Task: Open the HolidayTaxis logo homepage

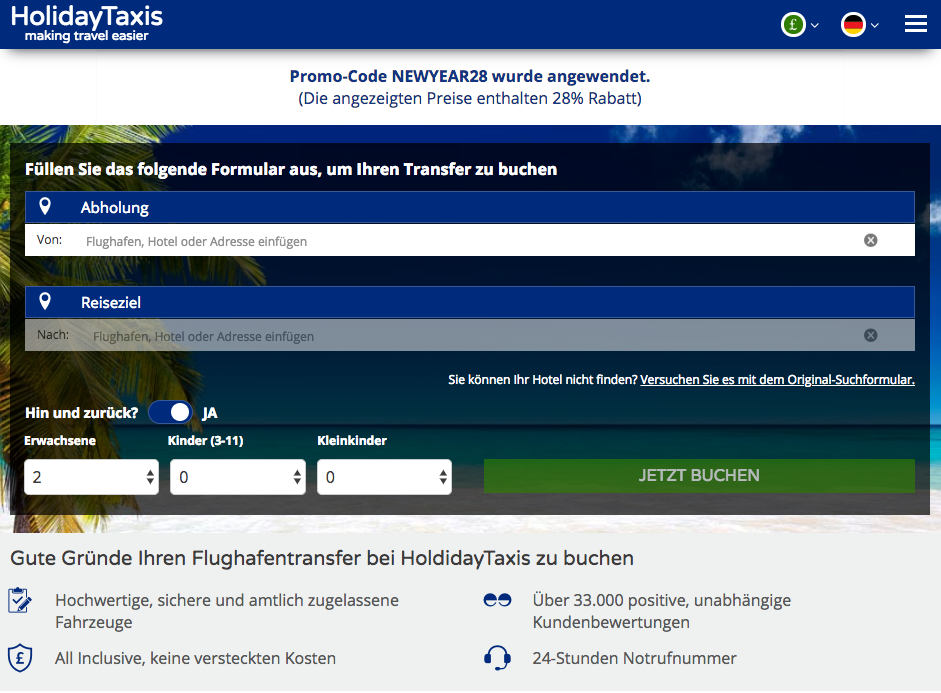Action: pos(86,23)
